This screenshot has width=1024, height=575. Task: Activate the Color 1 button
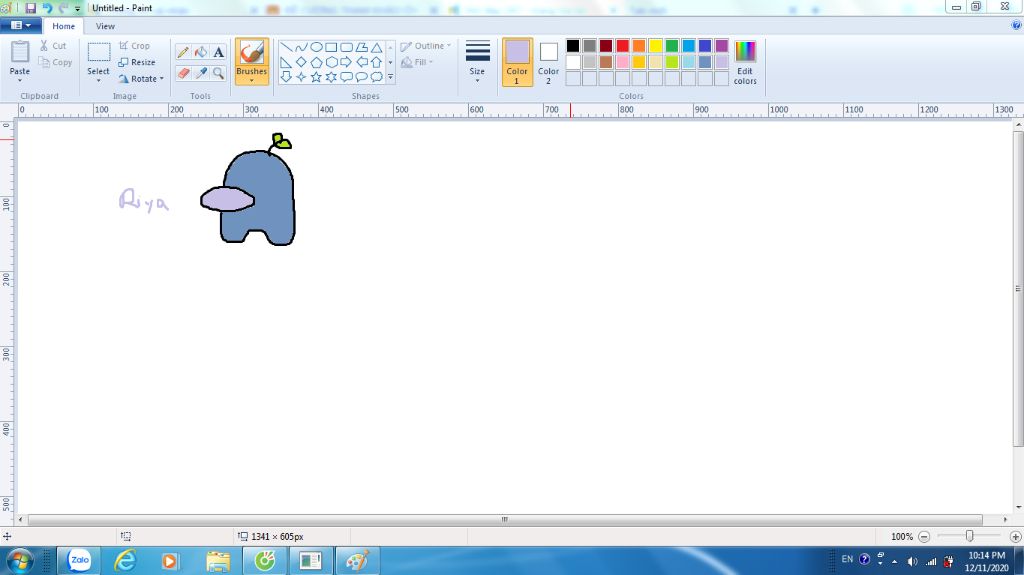tap(517, 62)
